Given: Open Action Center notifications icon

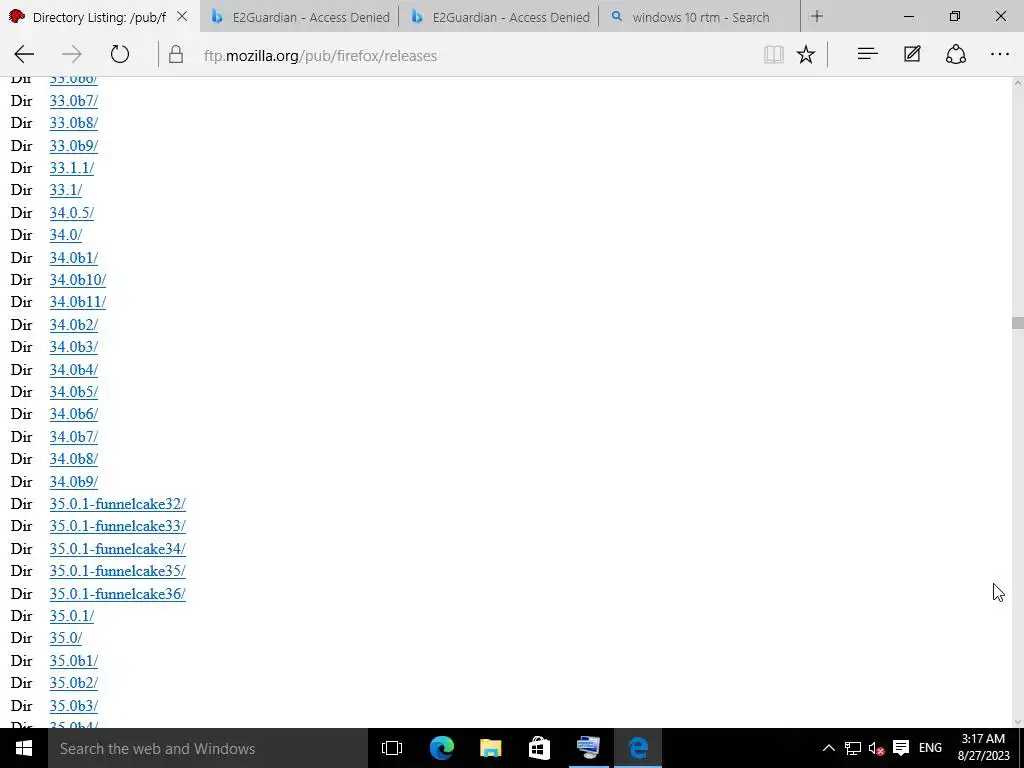Looking at the screenshot, I should 901,748.
